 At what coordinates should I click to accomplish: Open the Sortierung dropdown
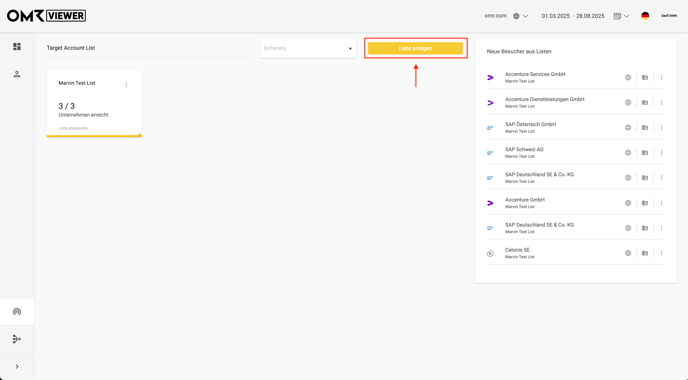(x=308, y=48)
